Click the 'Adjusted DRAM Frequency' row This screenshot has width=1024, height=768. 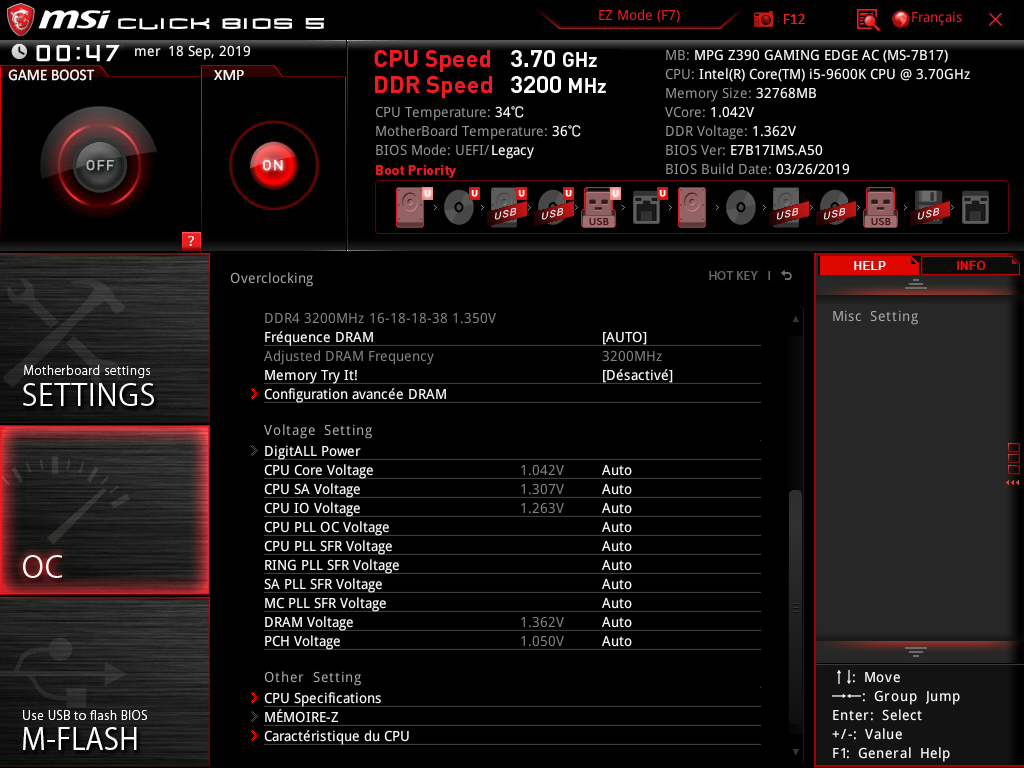(x=512, y=356)
